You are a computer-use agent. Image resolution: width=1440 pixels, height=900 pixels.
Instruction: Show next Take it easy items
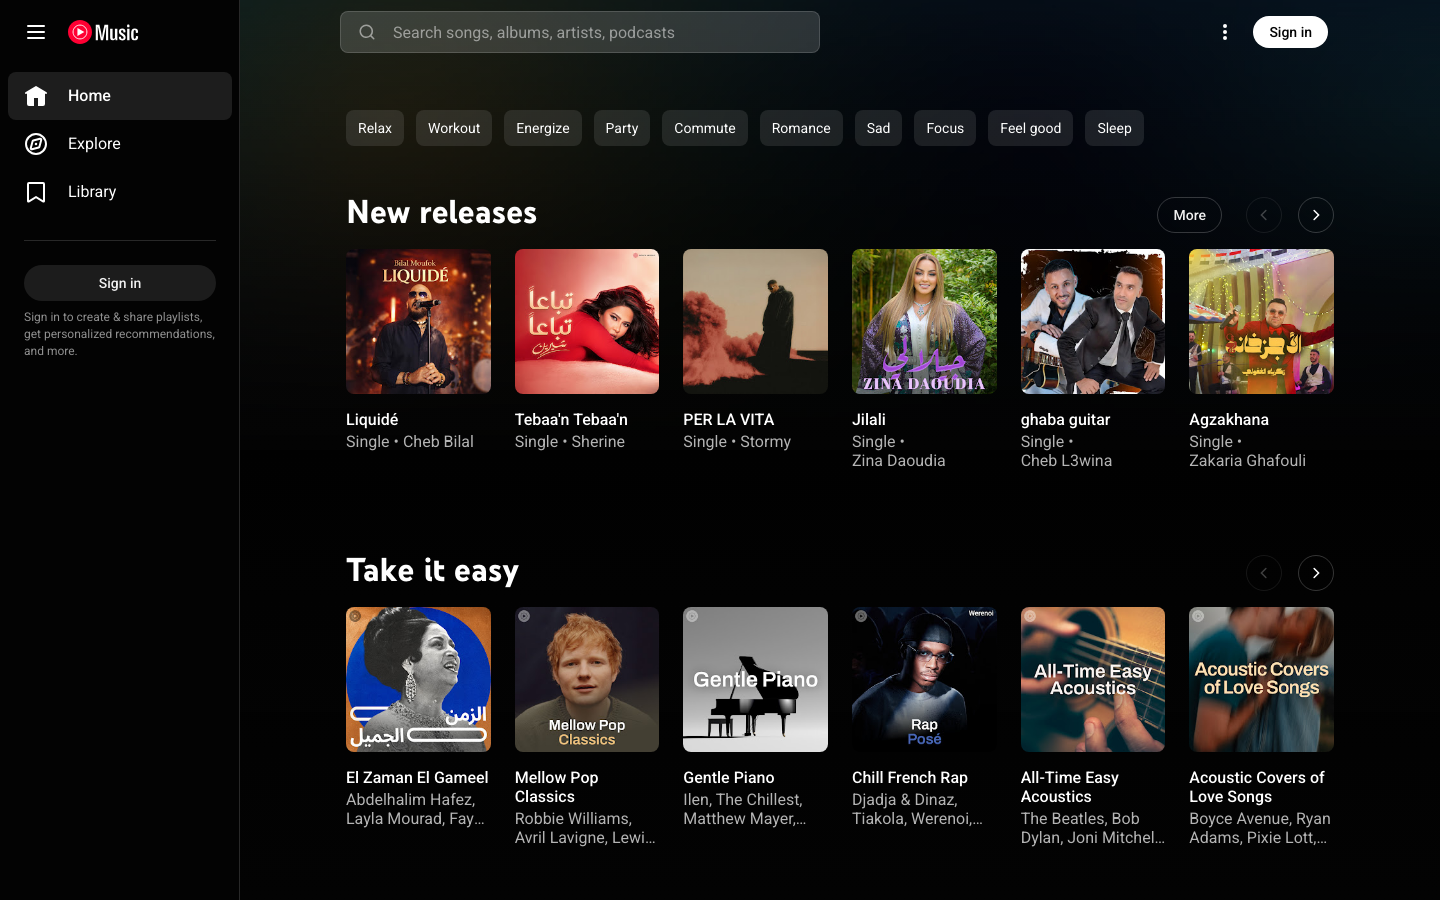[1316, 573]
